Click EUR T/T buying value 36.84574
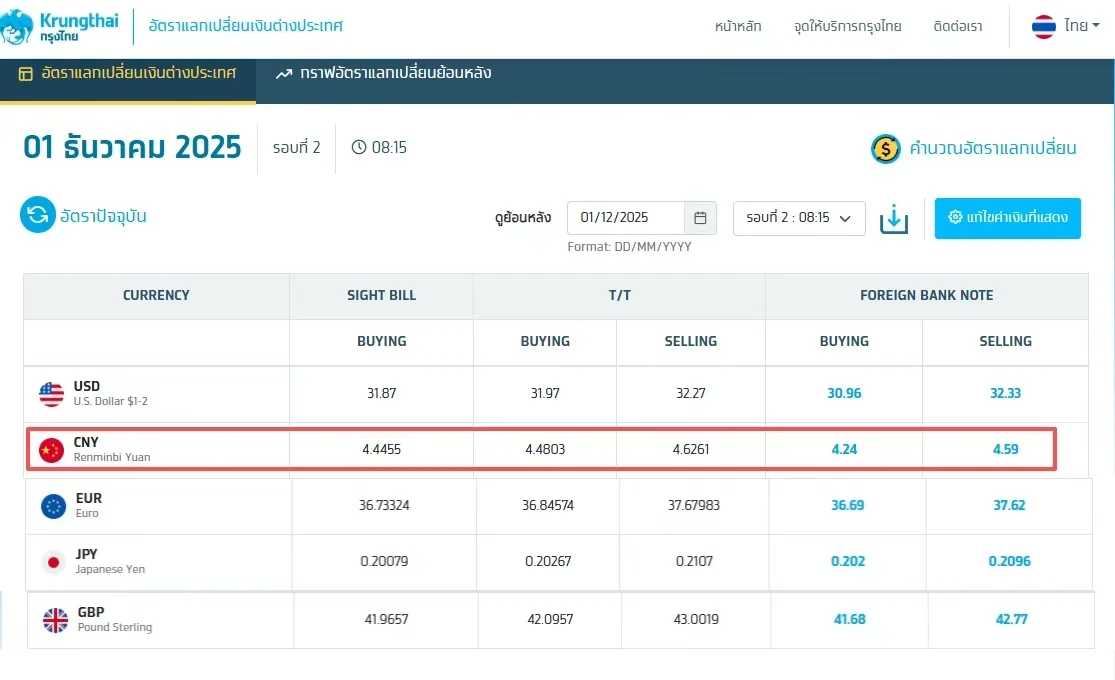The image size is (1115, 680). tap(548, 506)
